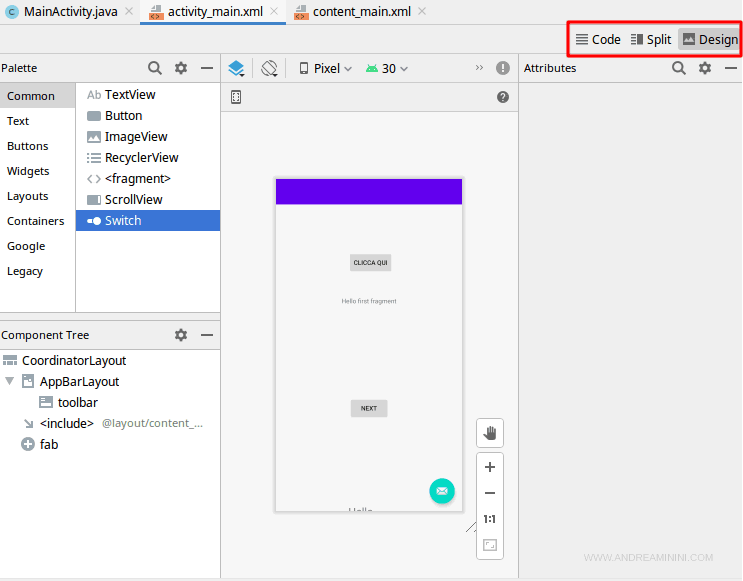Switch to content_main.xml tab
743x581 pixels.
(360, 12)
